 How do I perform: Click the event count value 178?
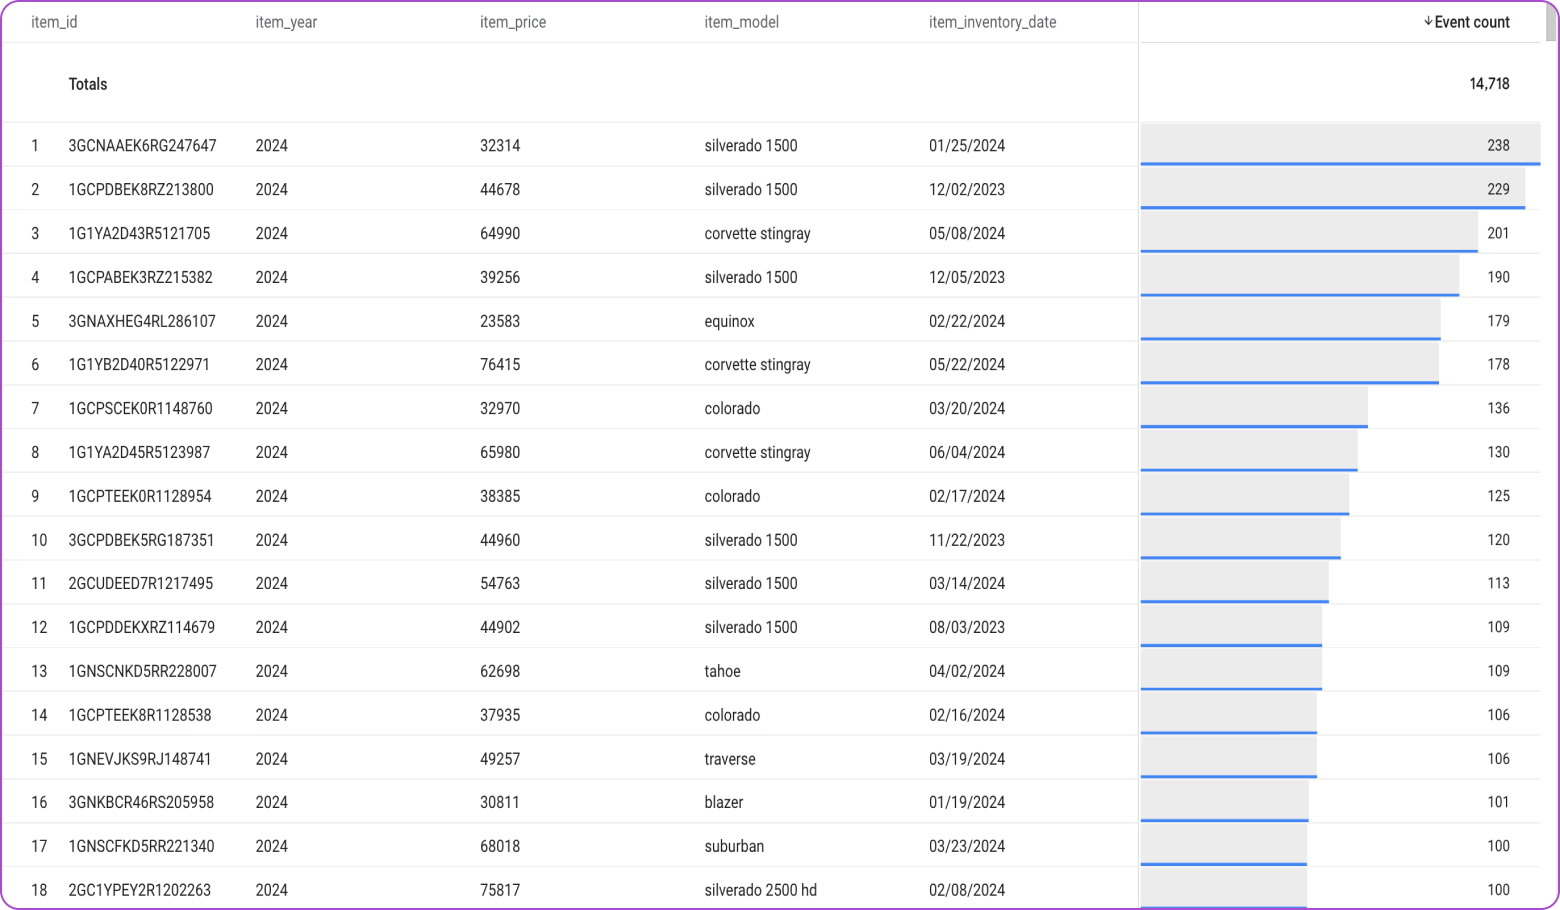(x=1498, y=365)
